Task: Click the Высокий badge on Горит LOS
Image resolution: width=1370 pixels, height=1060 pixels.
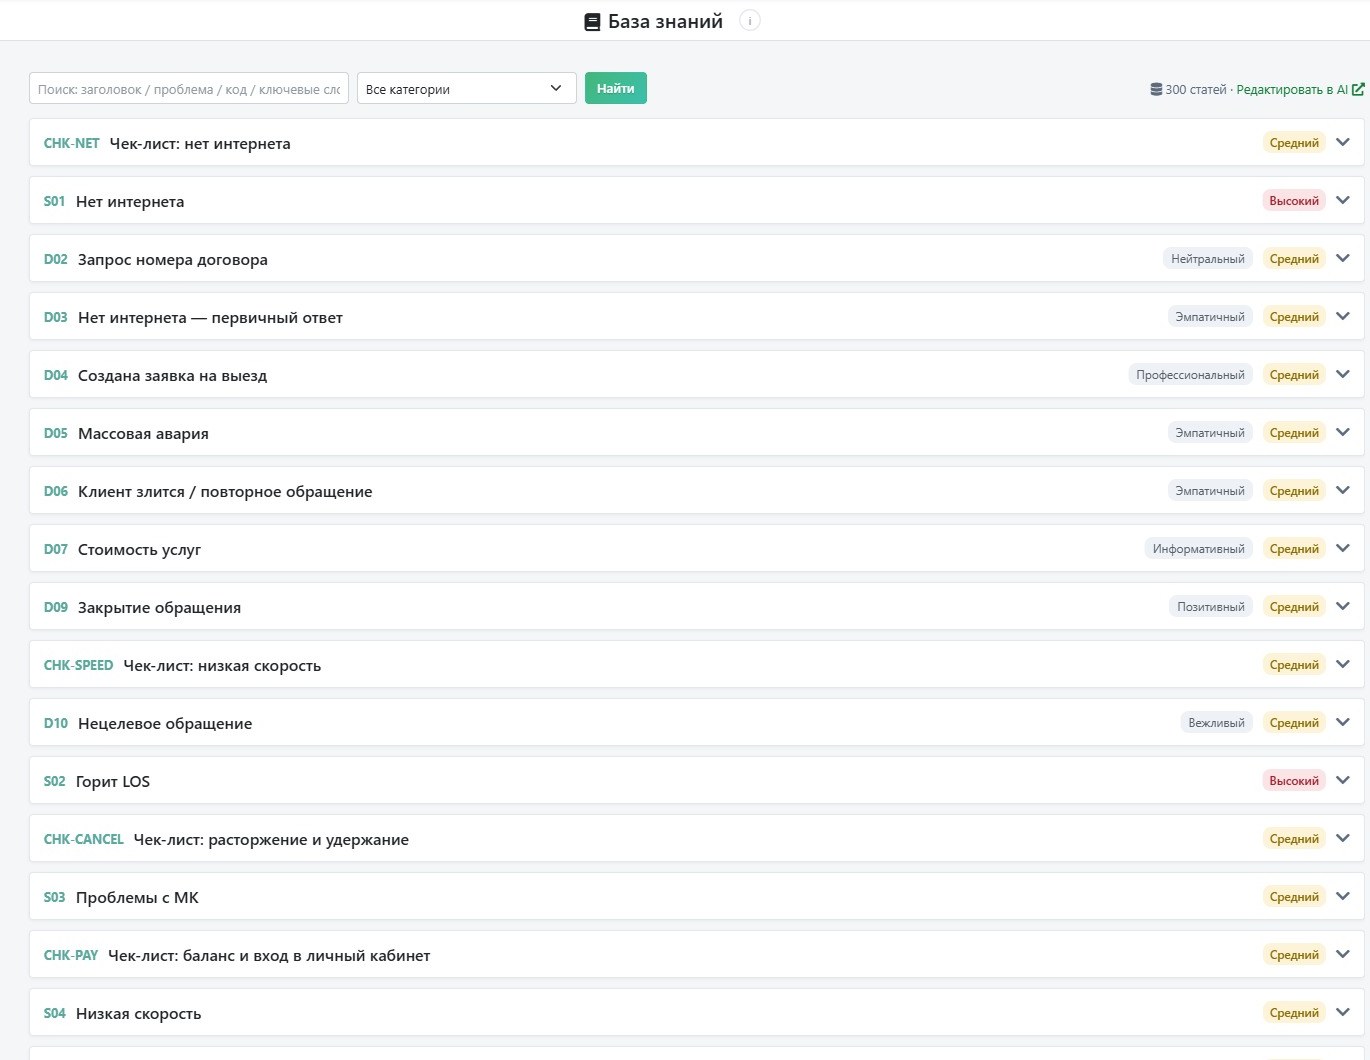Action: [1294, 781]
